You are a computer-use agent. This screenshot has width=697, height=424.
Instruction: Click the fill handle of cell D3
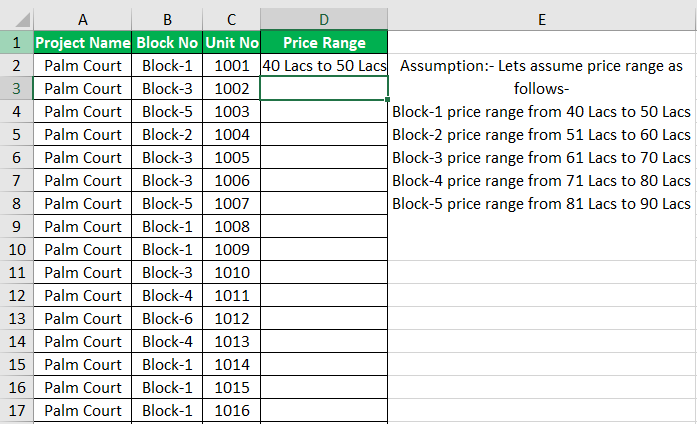[388, 100]
